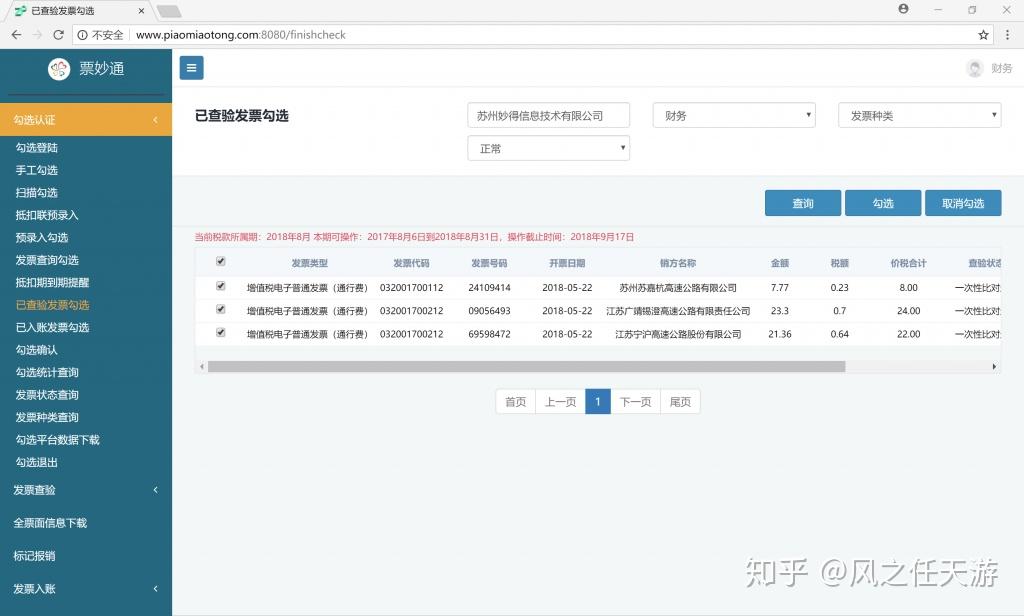The height and width of the screenshot is (616, 1024).
Task: Open 抵扣期到期提醒 in the sidebar
Action: 52,282
